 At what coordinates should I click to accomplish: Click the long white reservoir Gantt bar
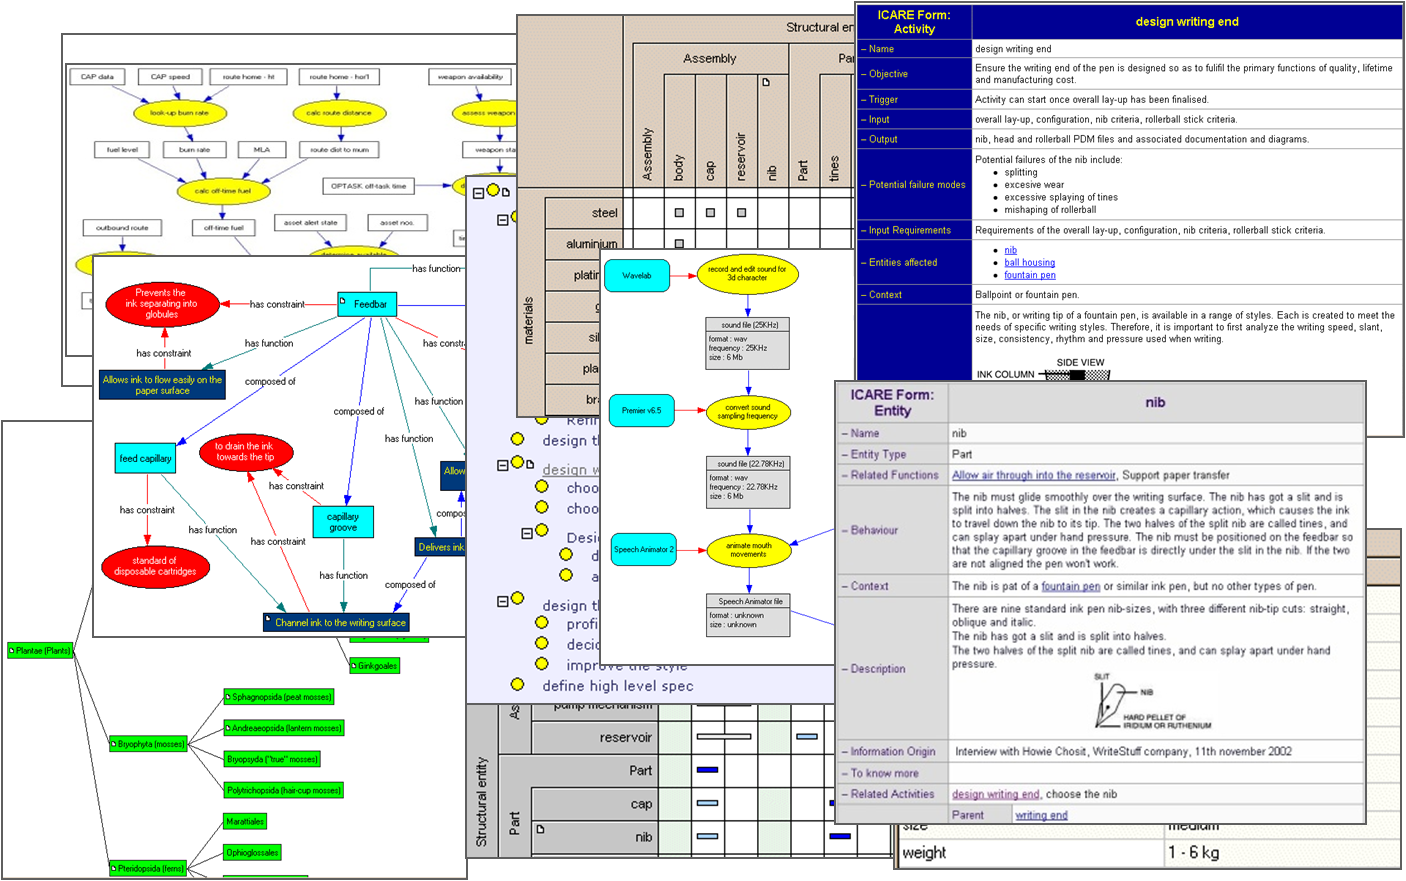coord(723,737)
